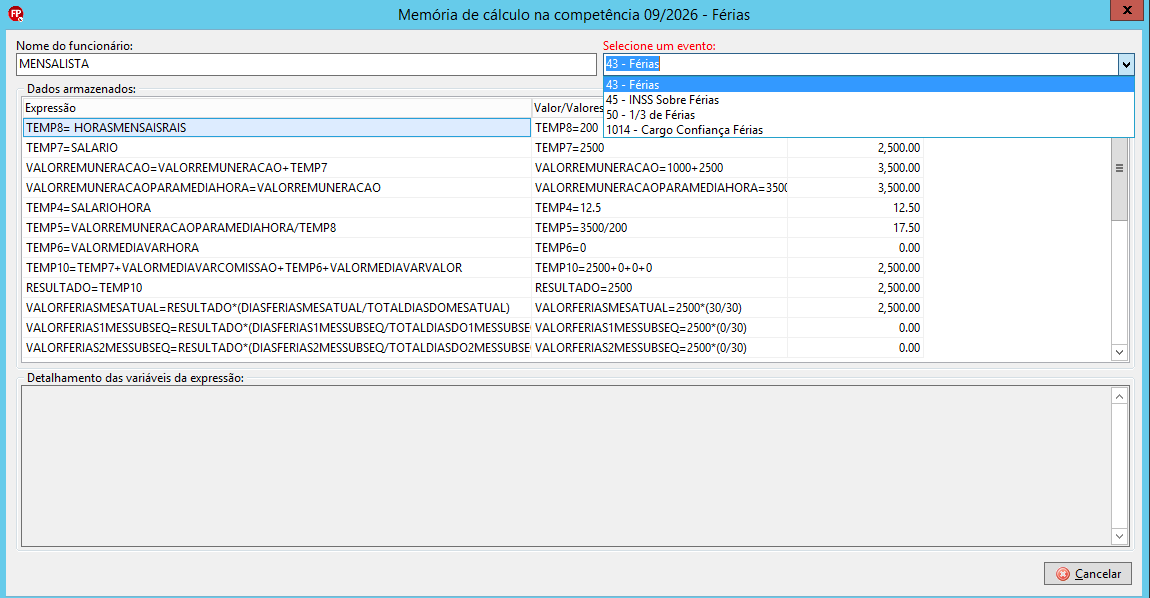The image size is (1150, 598).
Task: Click the Cancelar button
Action: tap(1088, 574)
